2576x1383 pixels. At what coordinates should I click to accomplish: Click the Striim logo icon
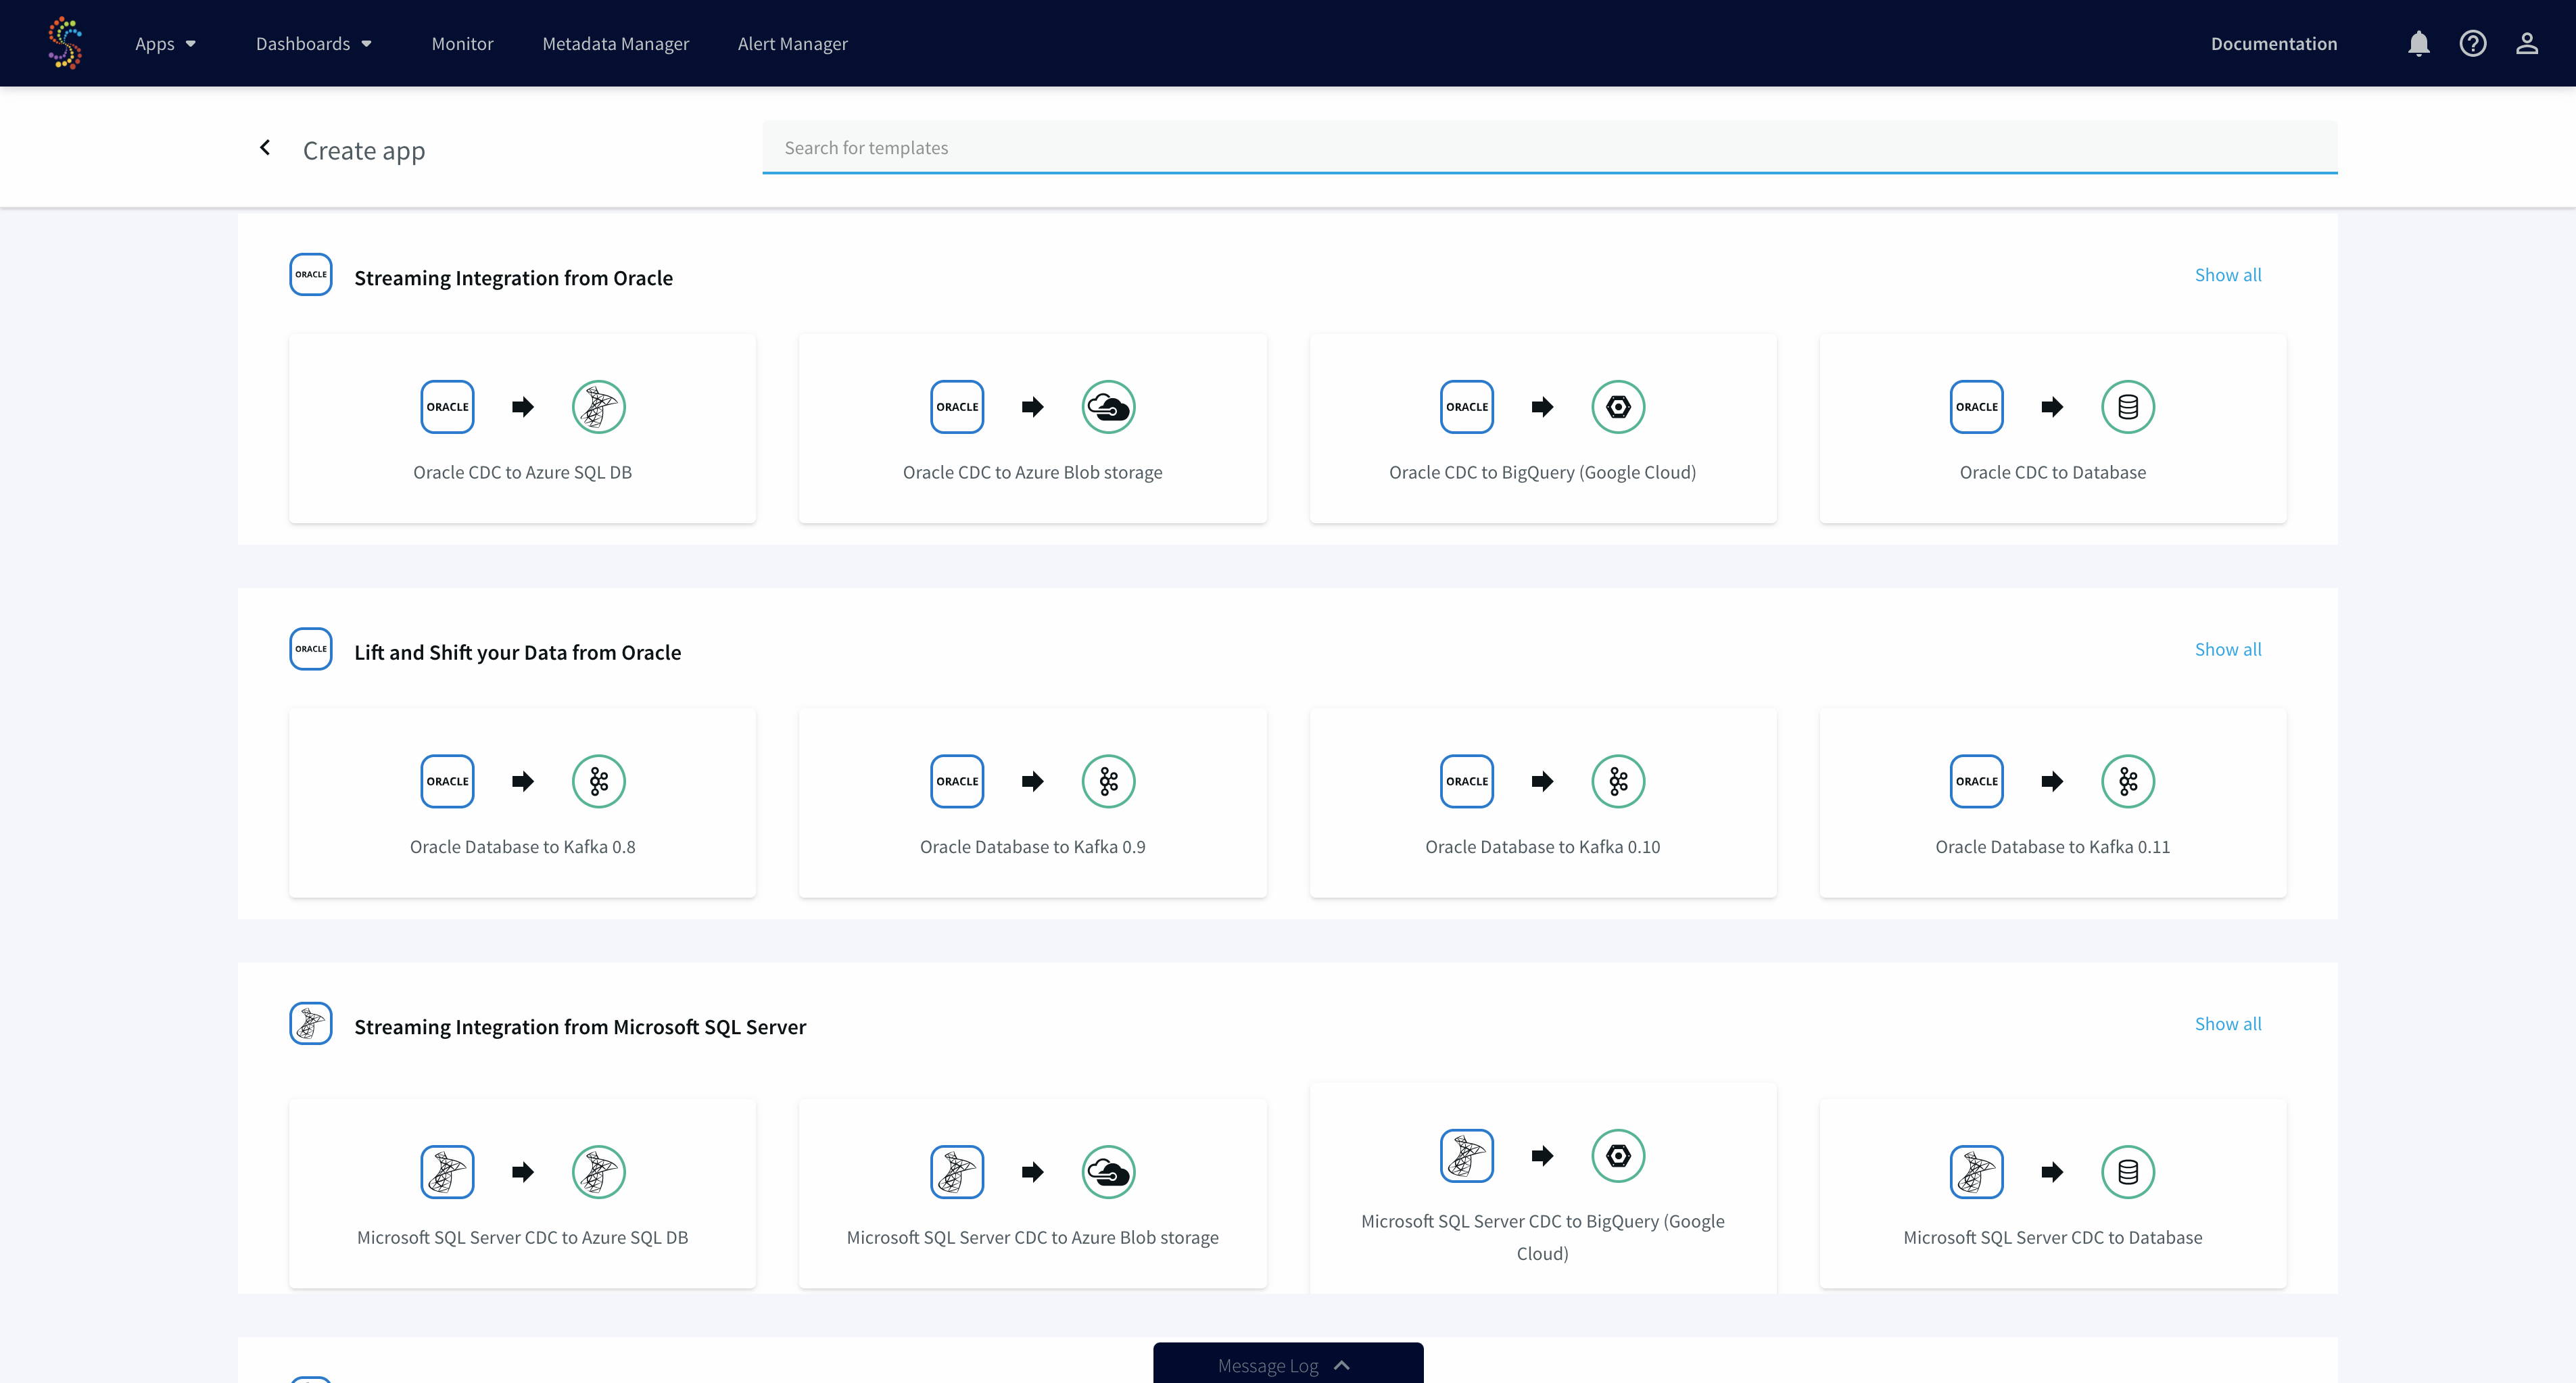point(65,43)
